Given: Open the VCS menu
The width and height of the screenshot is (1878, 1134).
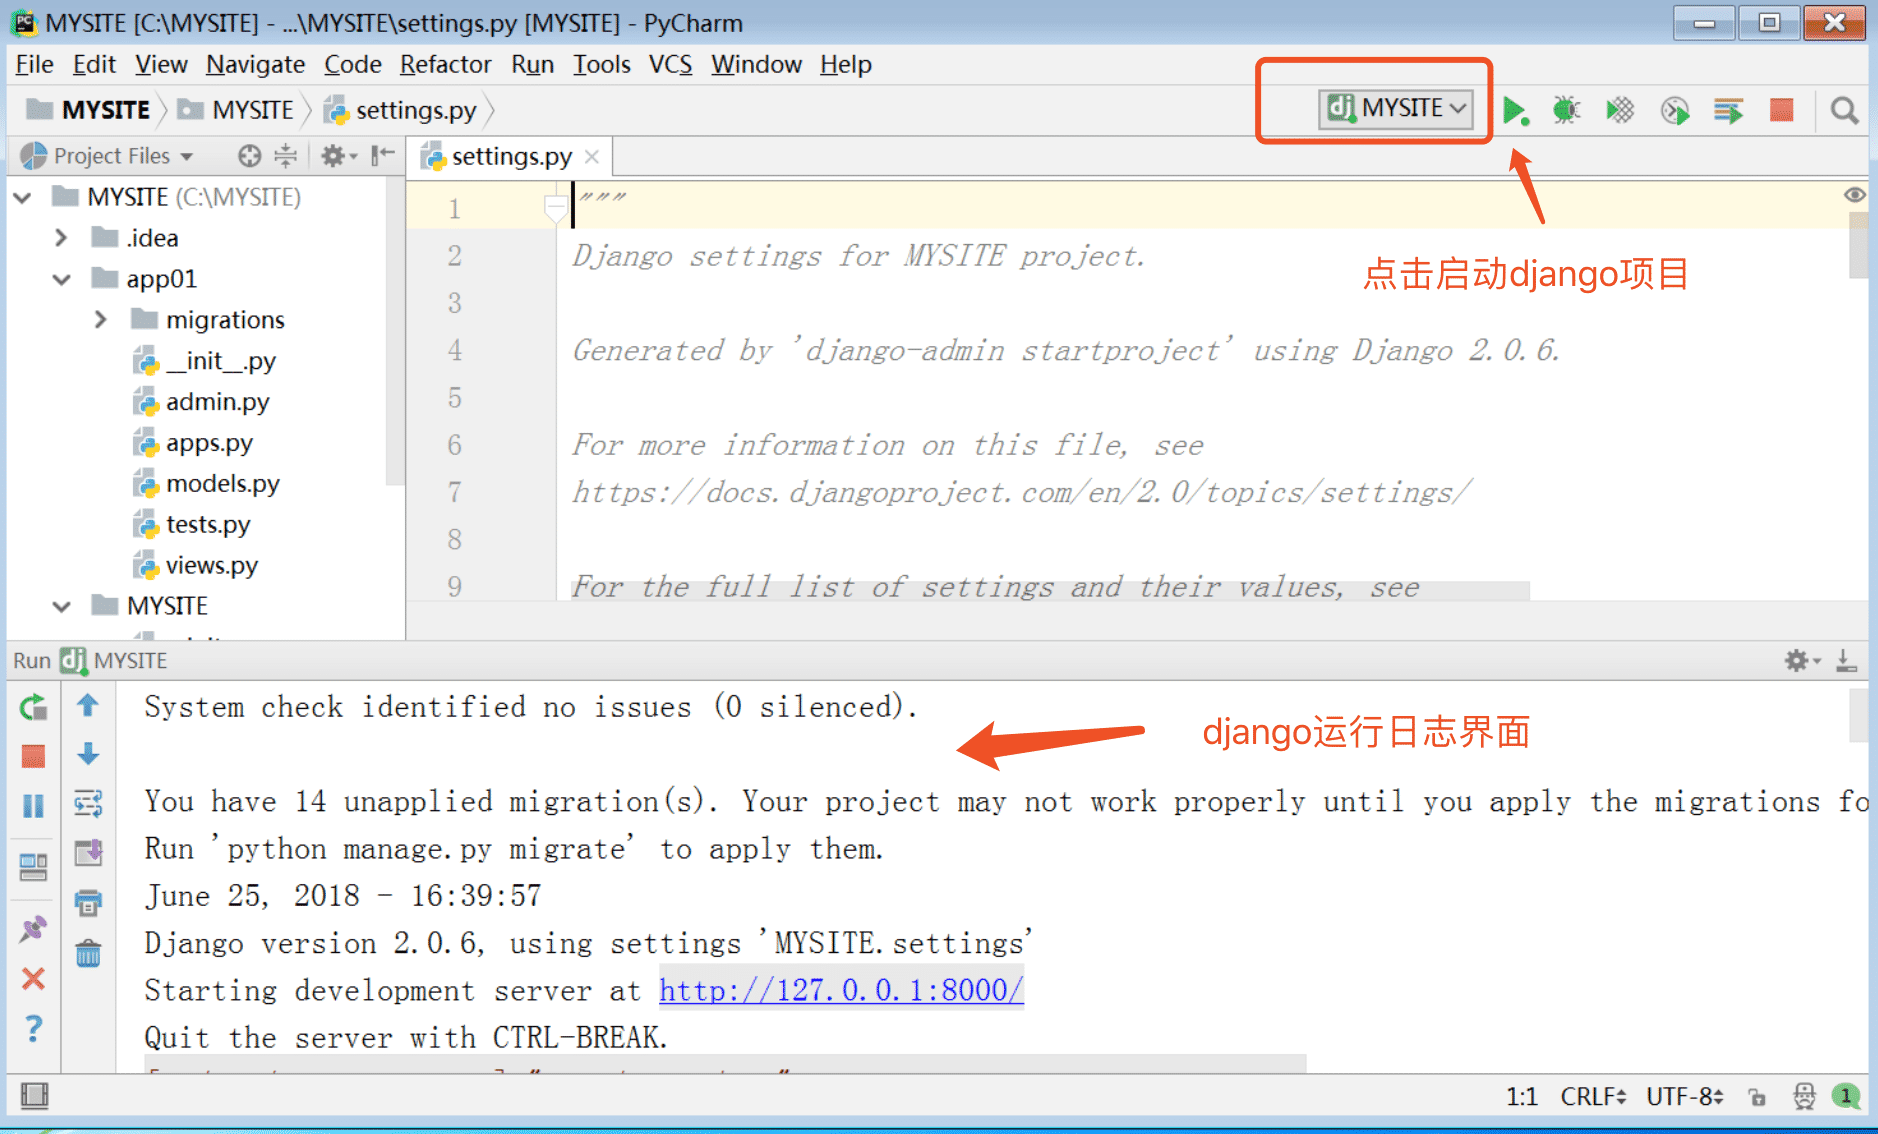Looking at the screenshot, I should coord(670,65).
